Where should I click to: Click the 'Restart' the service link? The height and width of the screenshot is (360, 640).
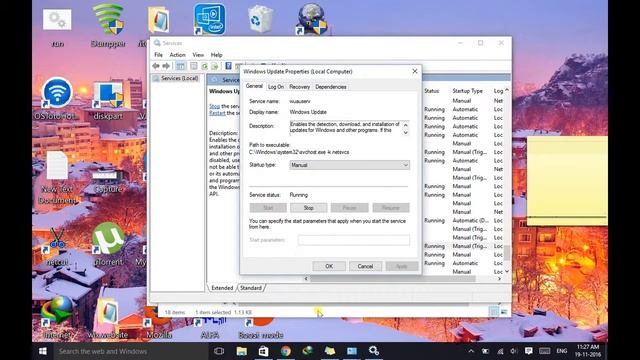(x=217, y=113)
